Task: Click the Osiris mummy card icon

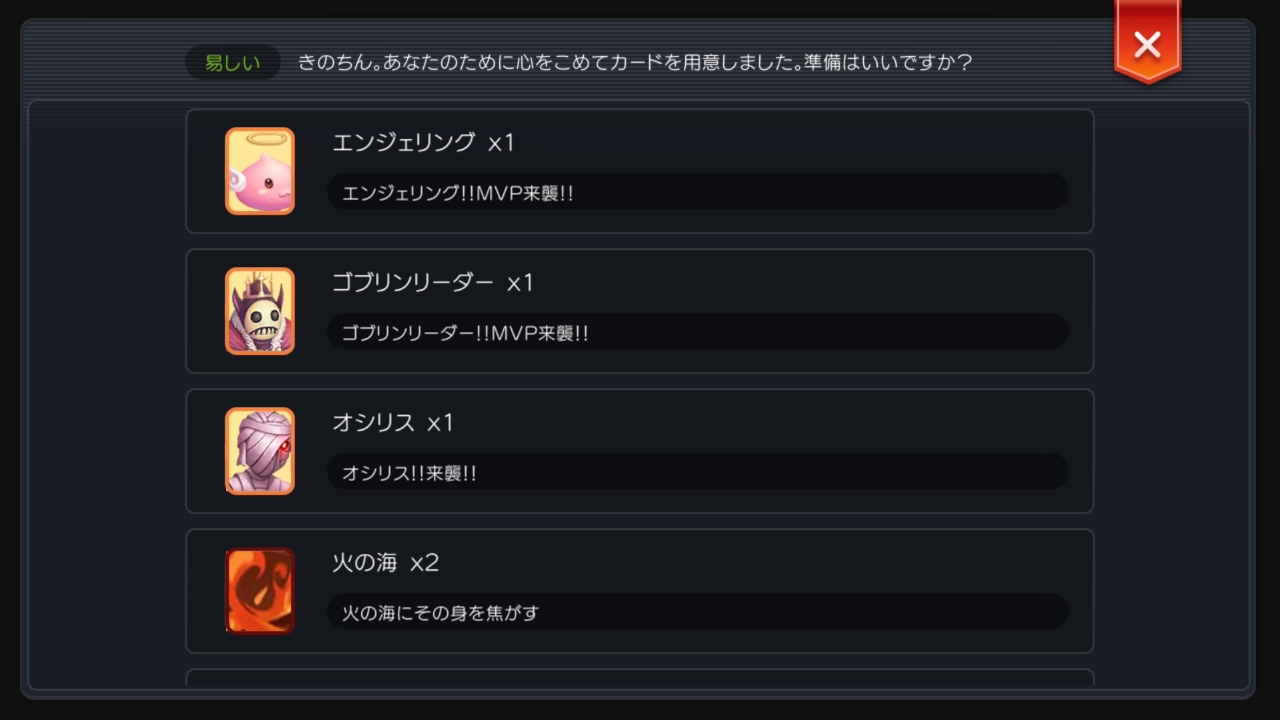Action: coord(259,451)
